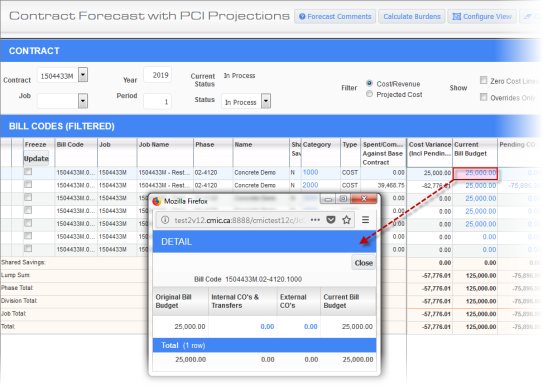View site information icon in address bar
The height and width of the screenshot is (387, 543).
tap(165, 220)
